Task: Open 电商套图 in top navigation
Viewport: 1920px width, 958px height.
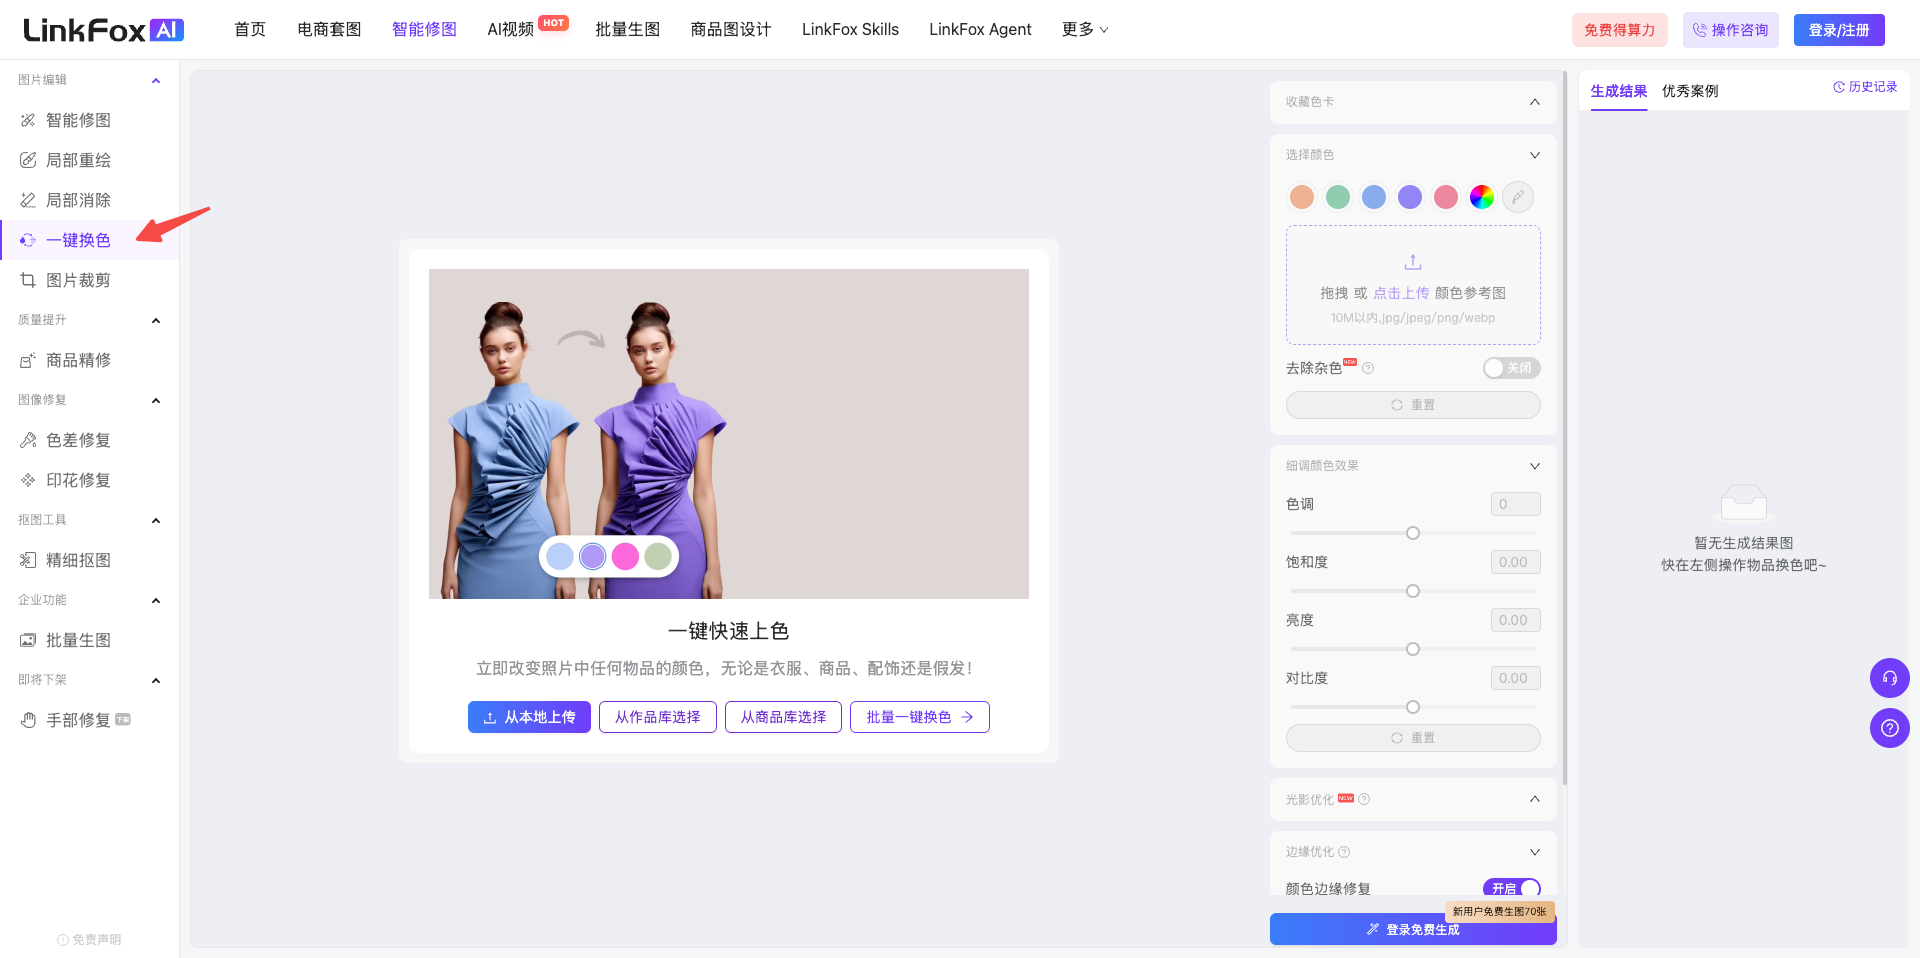Action: click(x=329, y=30)
